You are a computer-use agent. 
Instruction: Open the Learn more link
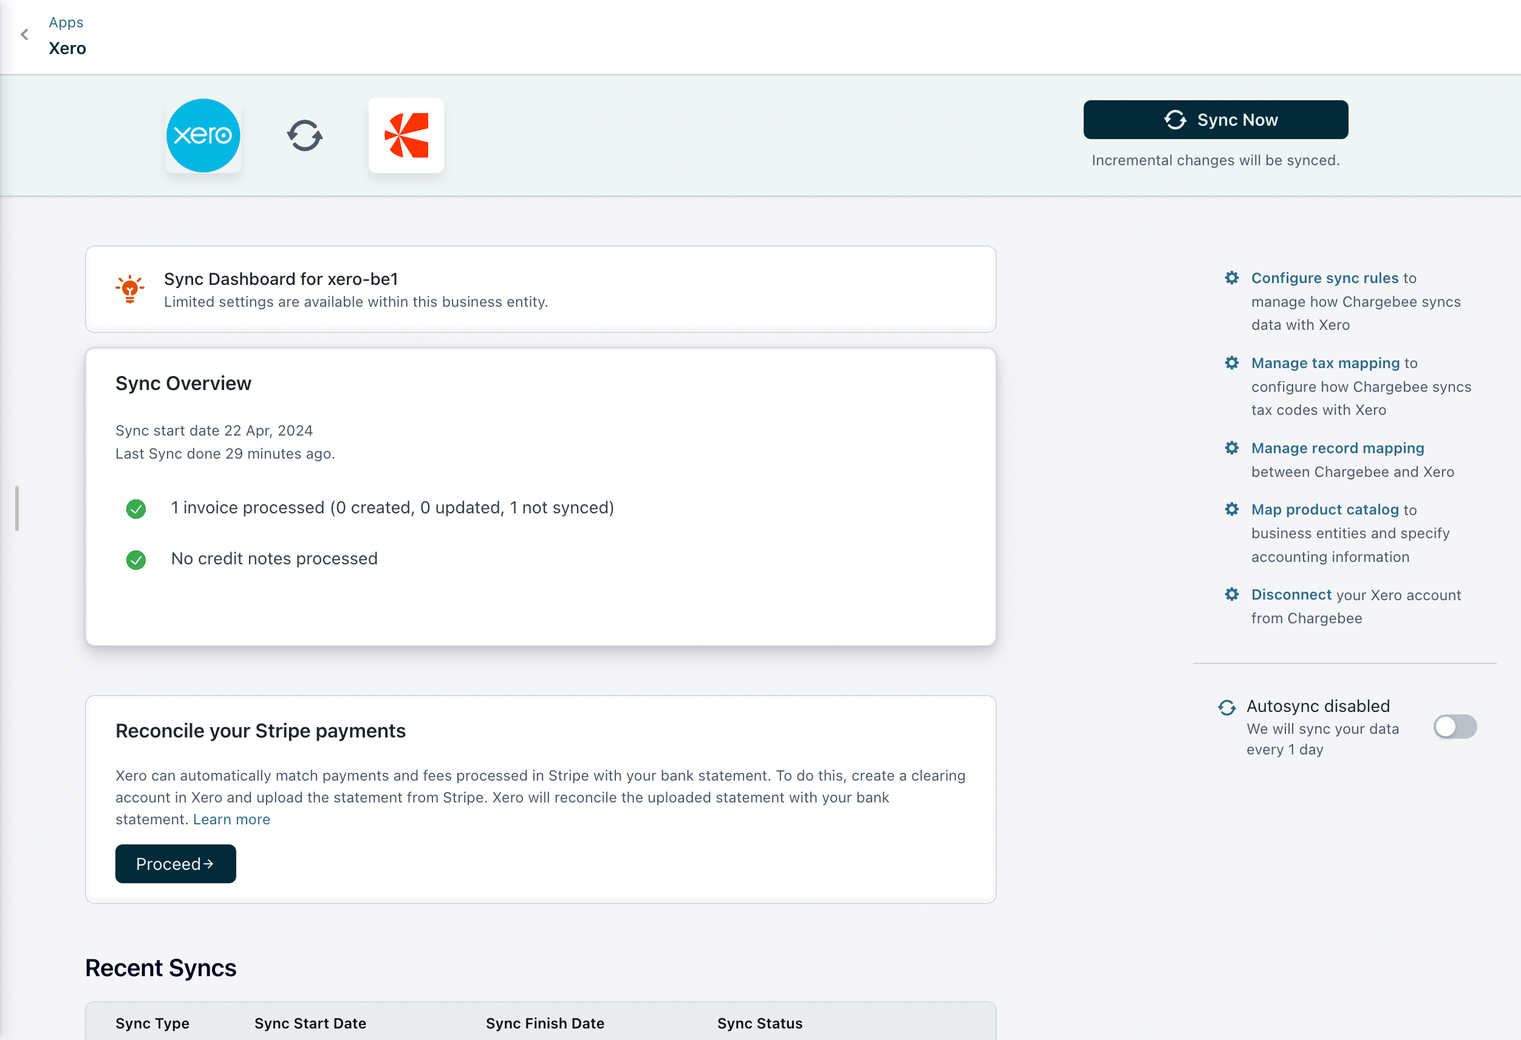(231, 819)
